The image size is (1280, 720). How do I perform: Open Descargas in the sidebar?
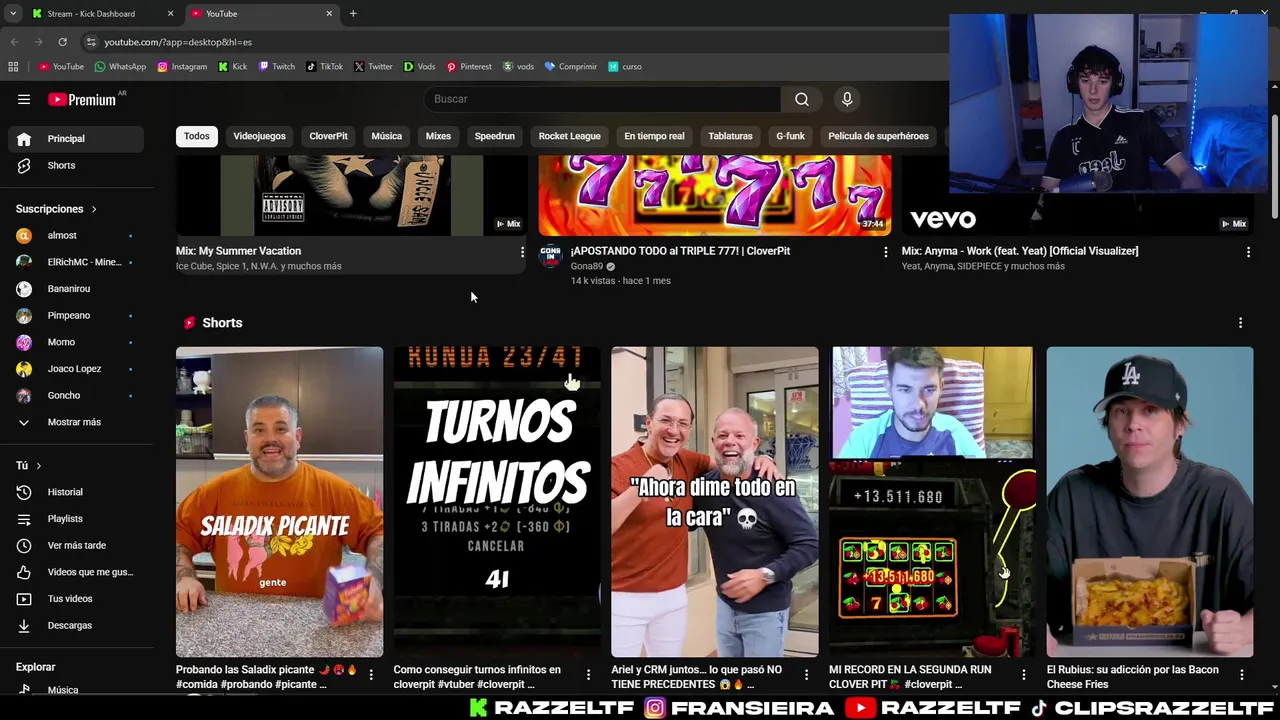point(75,625)
